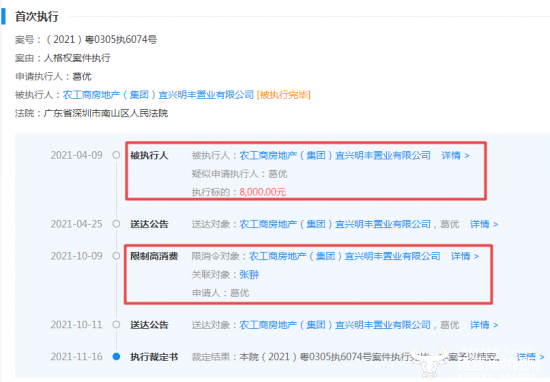The height and width of the screenshot is (382, 550).
Task: Click the 送达公告 label dated 2021-10-11
Action: point(149,325)
